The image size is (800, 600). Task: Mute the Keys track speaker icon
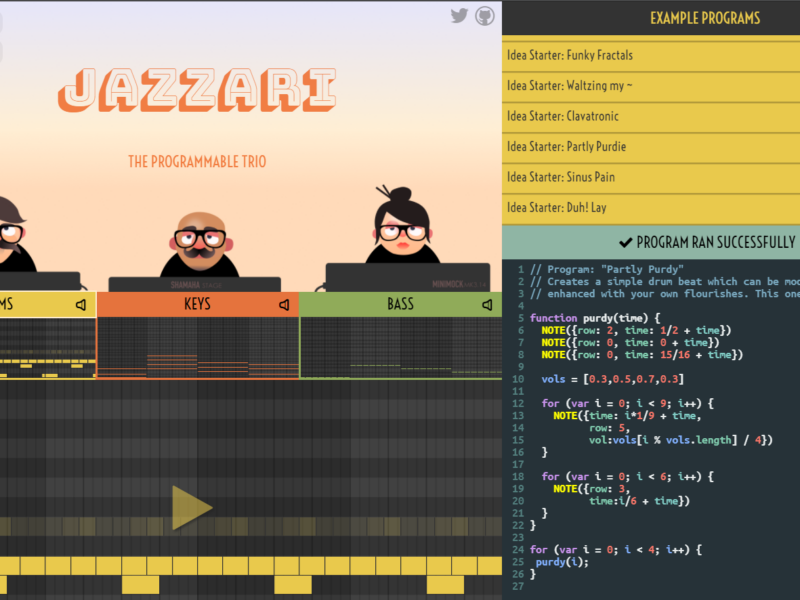285,304
